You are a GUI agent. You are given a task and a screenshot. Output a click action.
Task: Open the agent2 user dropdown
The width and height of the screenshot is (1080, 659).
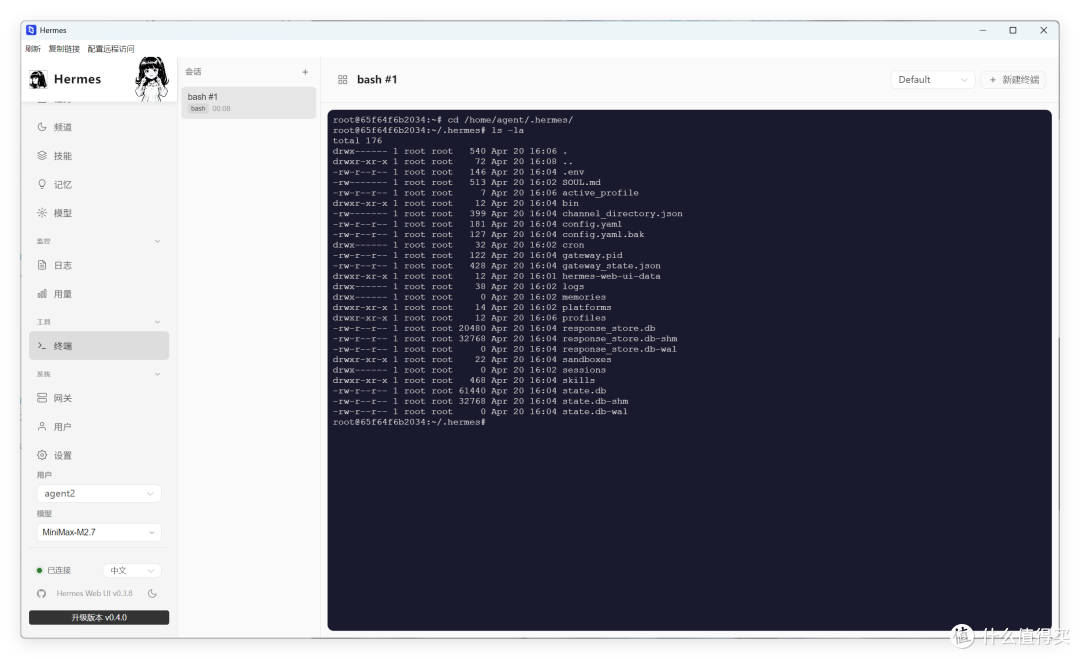tap(98, 494)
